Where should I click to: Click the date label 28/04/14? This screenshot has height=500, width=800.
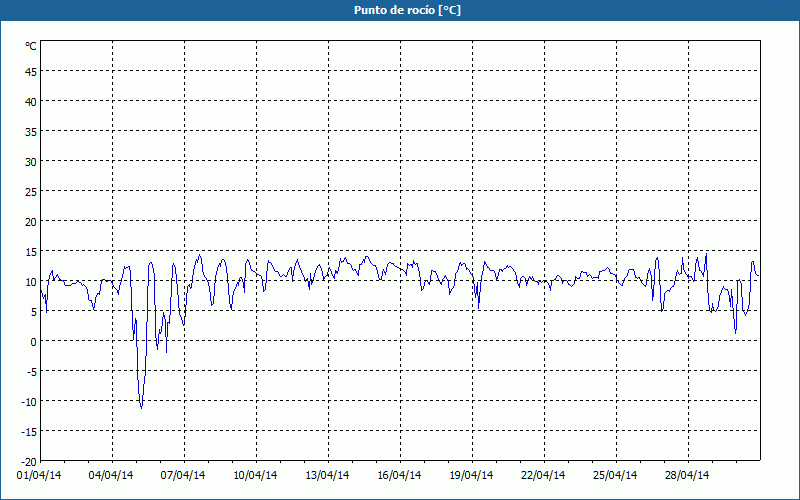[687, 475]
